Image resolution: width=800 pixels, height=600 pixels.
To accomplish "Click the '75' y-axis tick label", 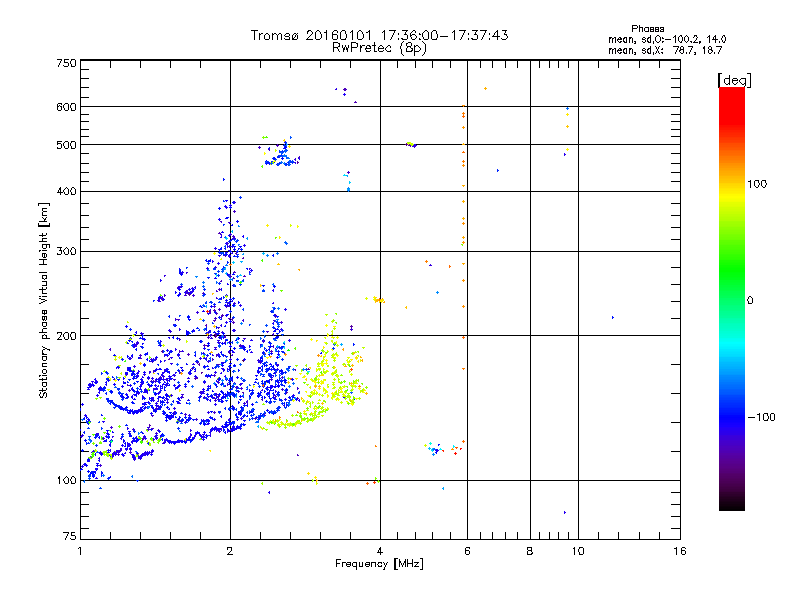I will coord(70,536).
